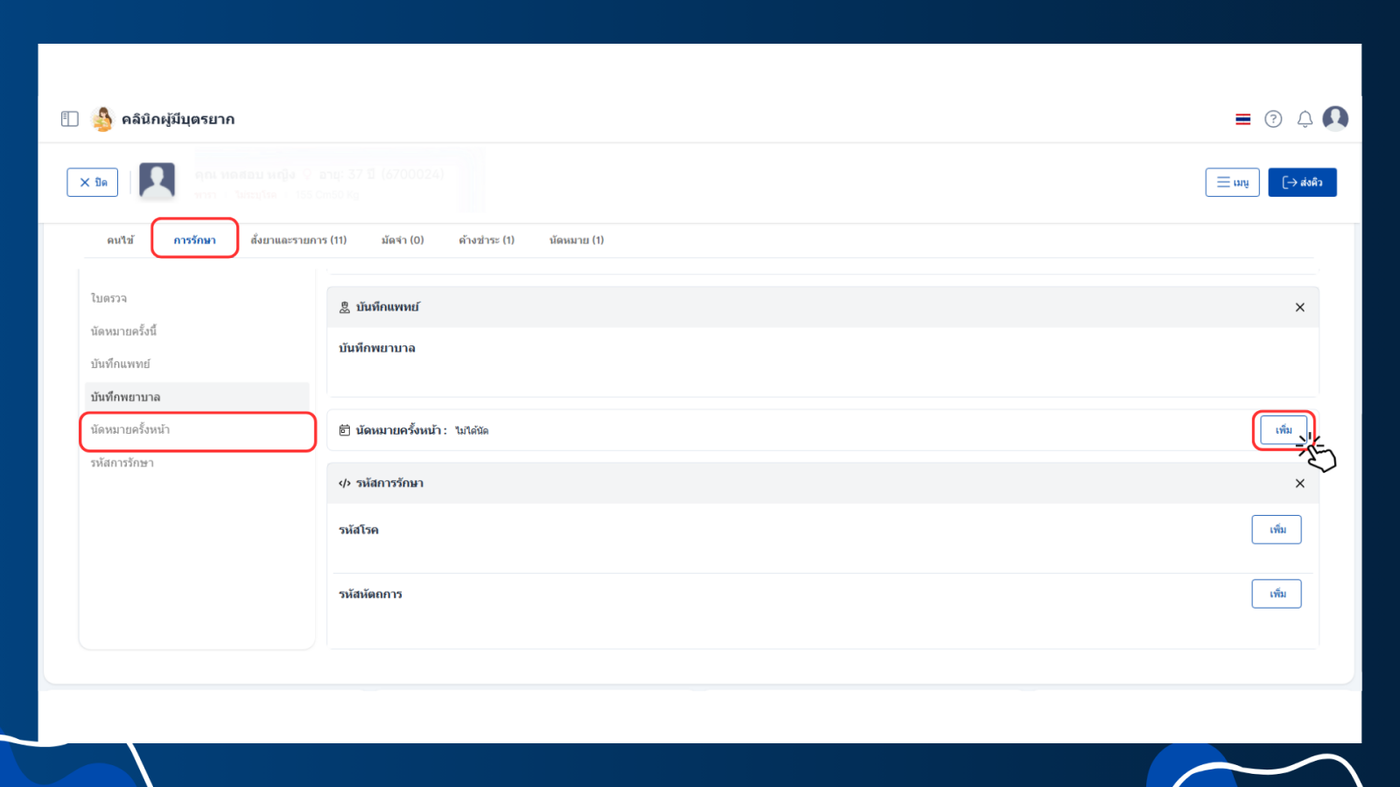Click the ส่งคิว send queue button
Image resolution: width=1400 pixels, height=787 pixels.
[x=1302, y=182]
